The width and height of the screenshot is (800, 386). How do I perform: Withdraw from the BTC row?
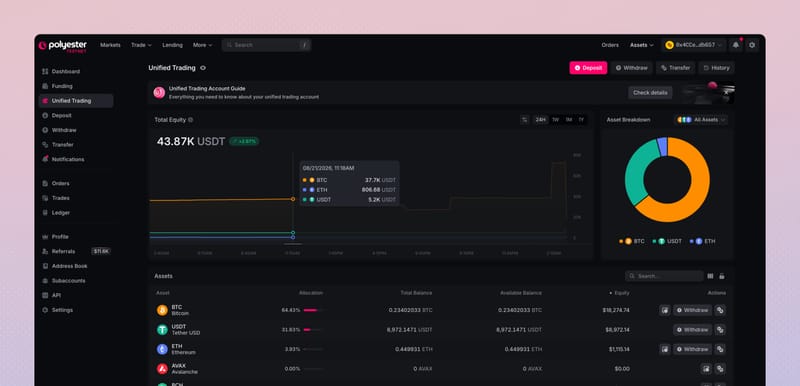pyautogui.click(x=692, y=310)
